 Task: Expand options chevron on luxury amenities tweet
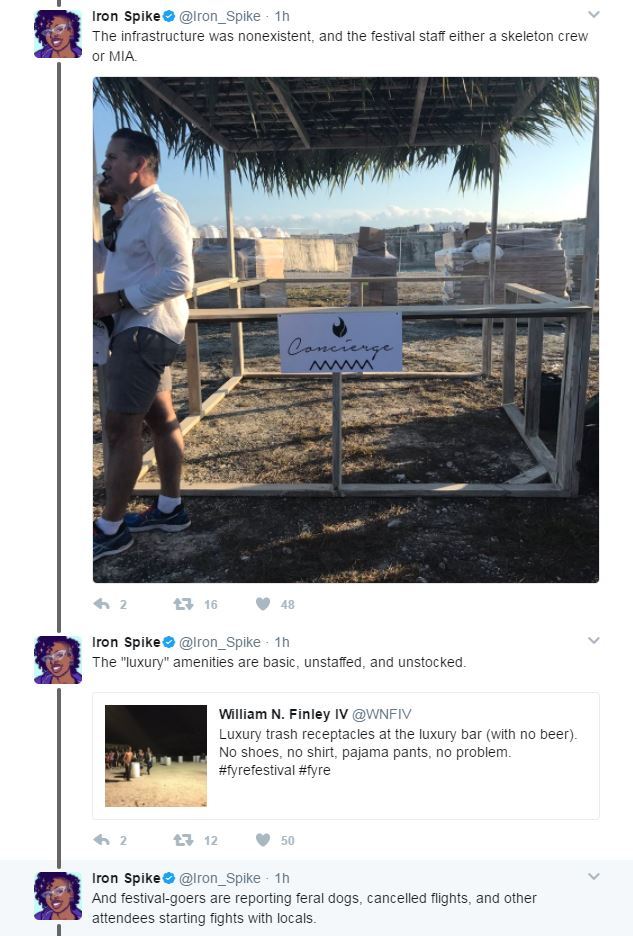pyautogui.click(x=593, y=641)
